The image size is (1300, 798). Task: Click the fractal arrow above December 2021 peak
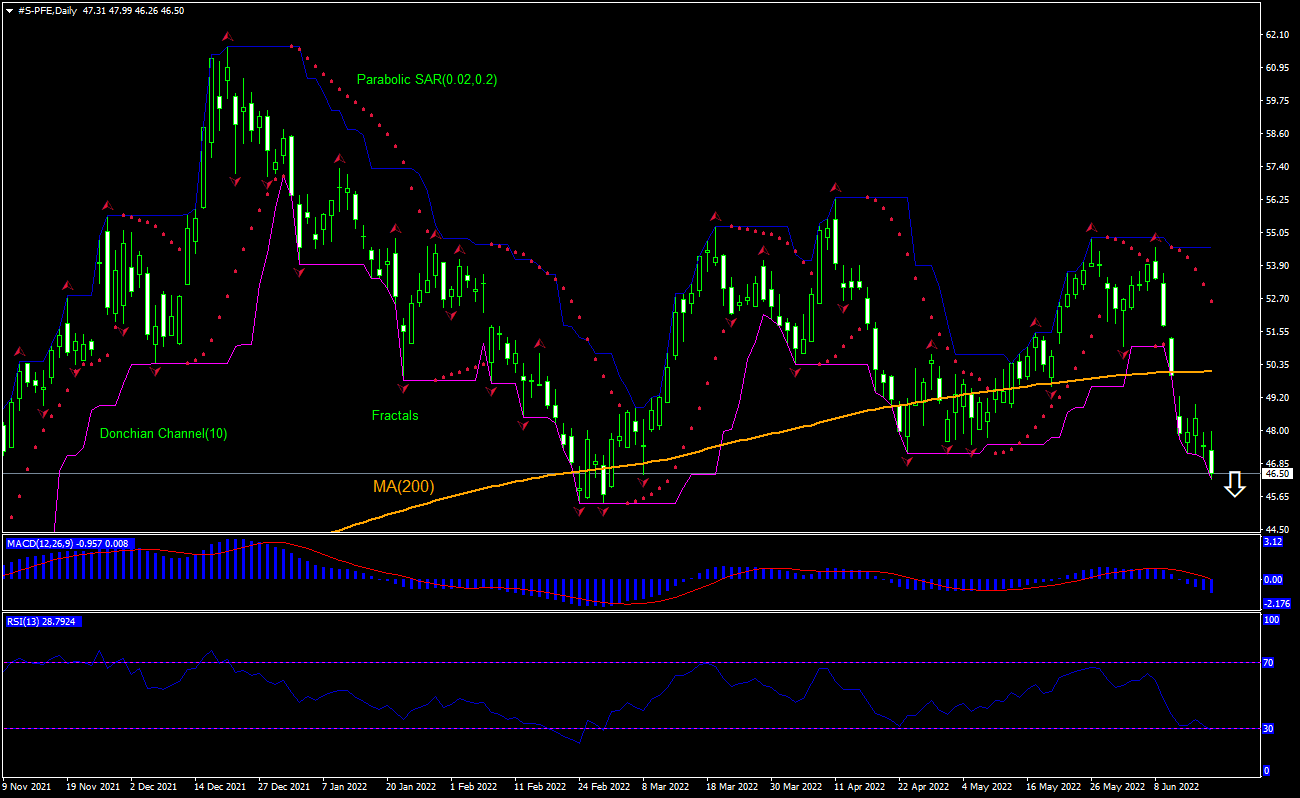(228, 37)
